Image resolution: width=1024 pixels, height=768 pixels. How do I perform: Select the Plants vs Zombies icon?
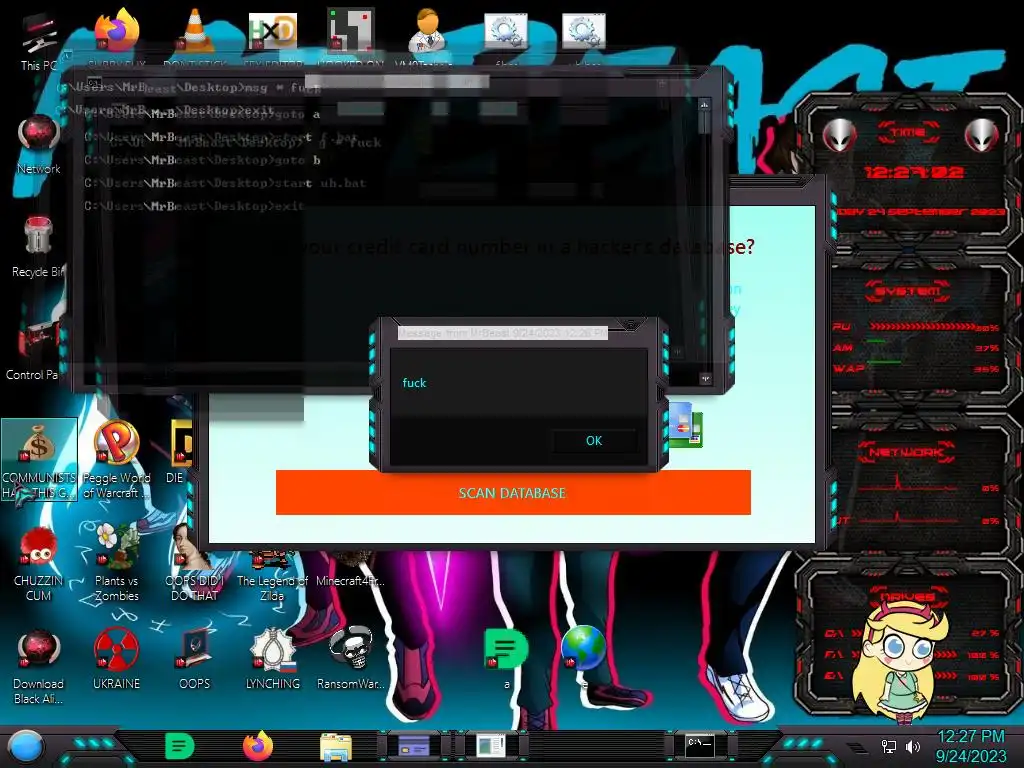(x=116, y=564)
